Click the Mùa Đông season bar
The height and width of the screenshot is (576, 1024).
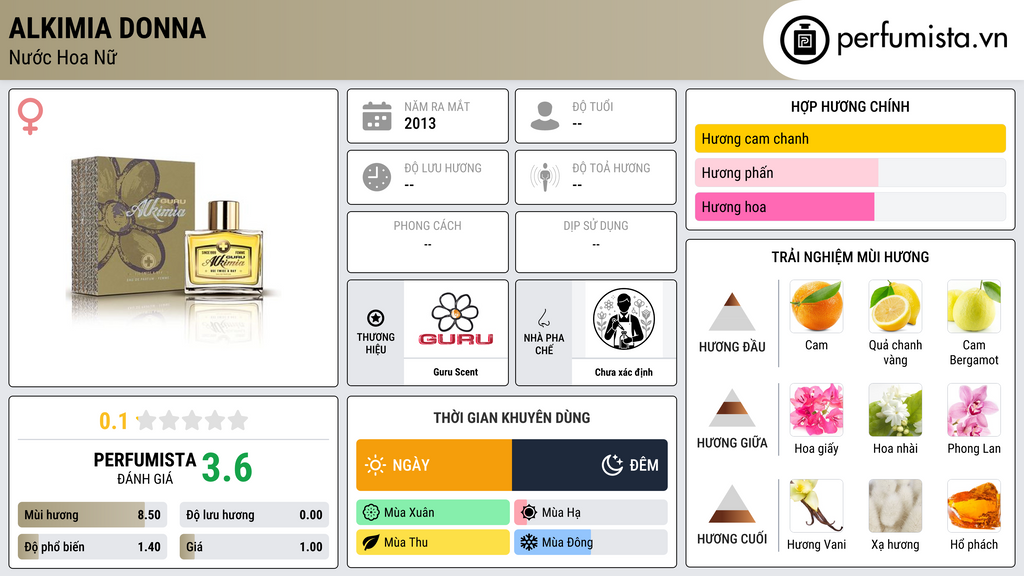(591, 542)
